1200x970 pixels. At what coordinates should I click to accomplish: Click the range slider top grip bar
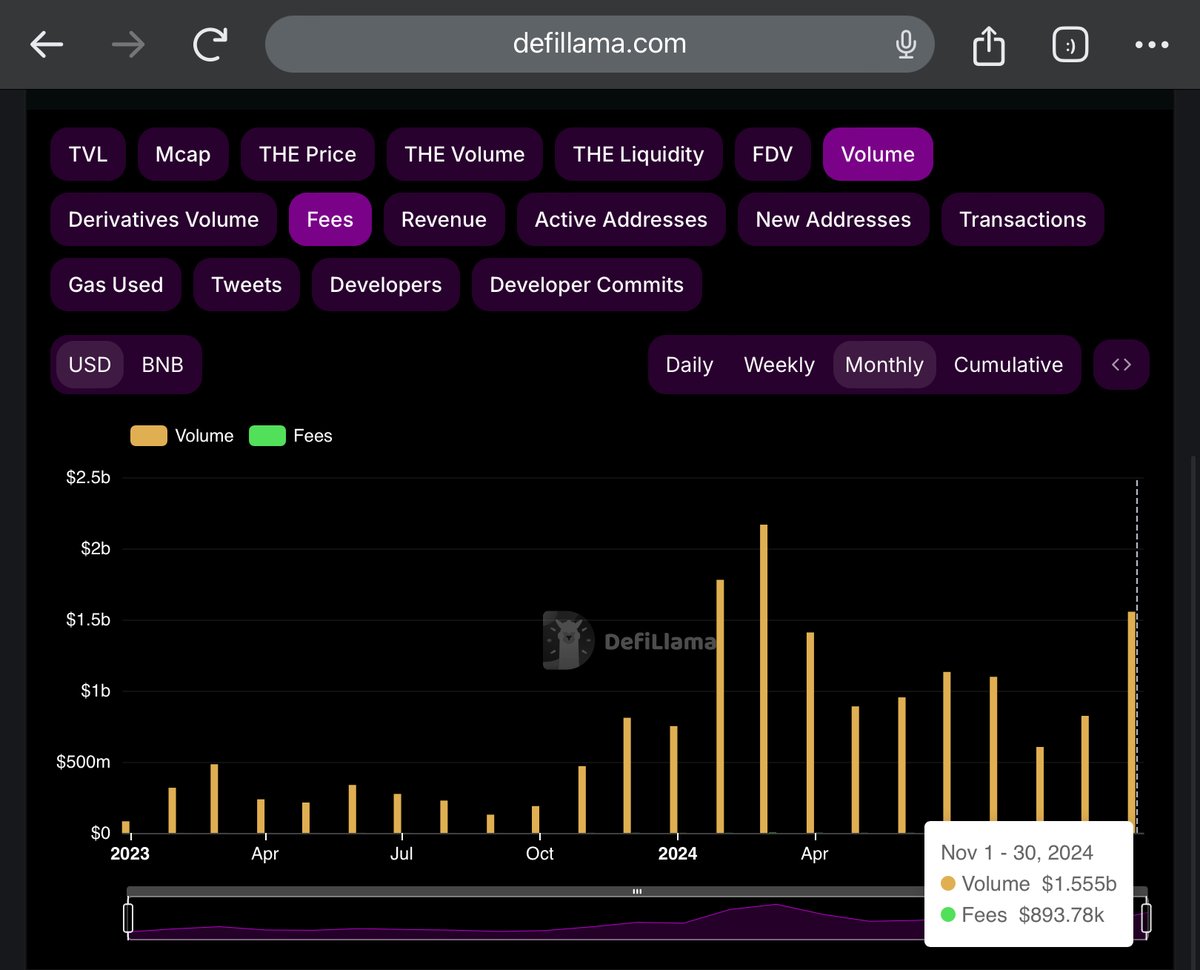637,891
